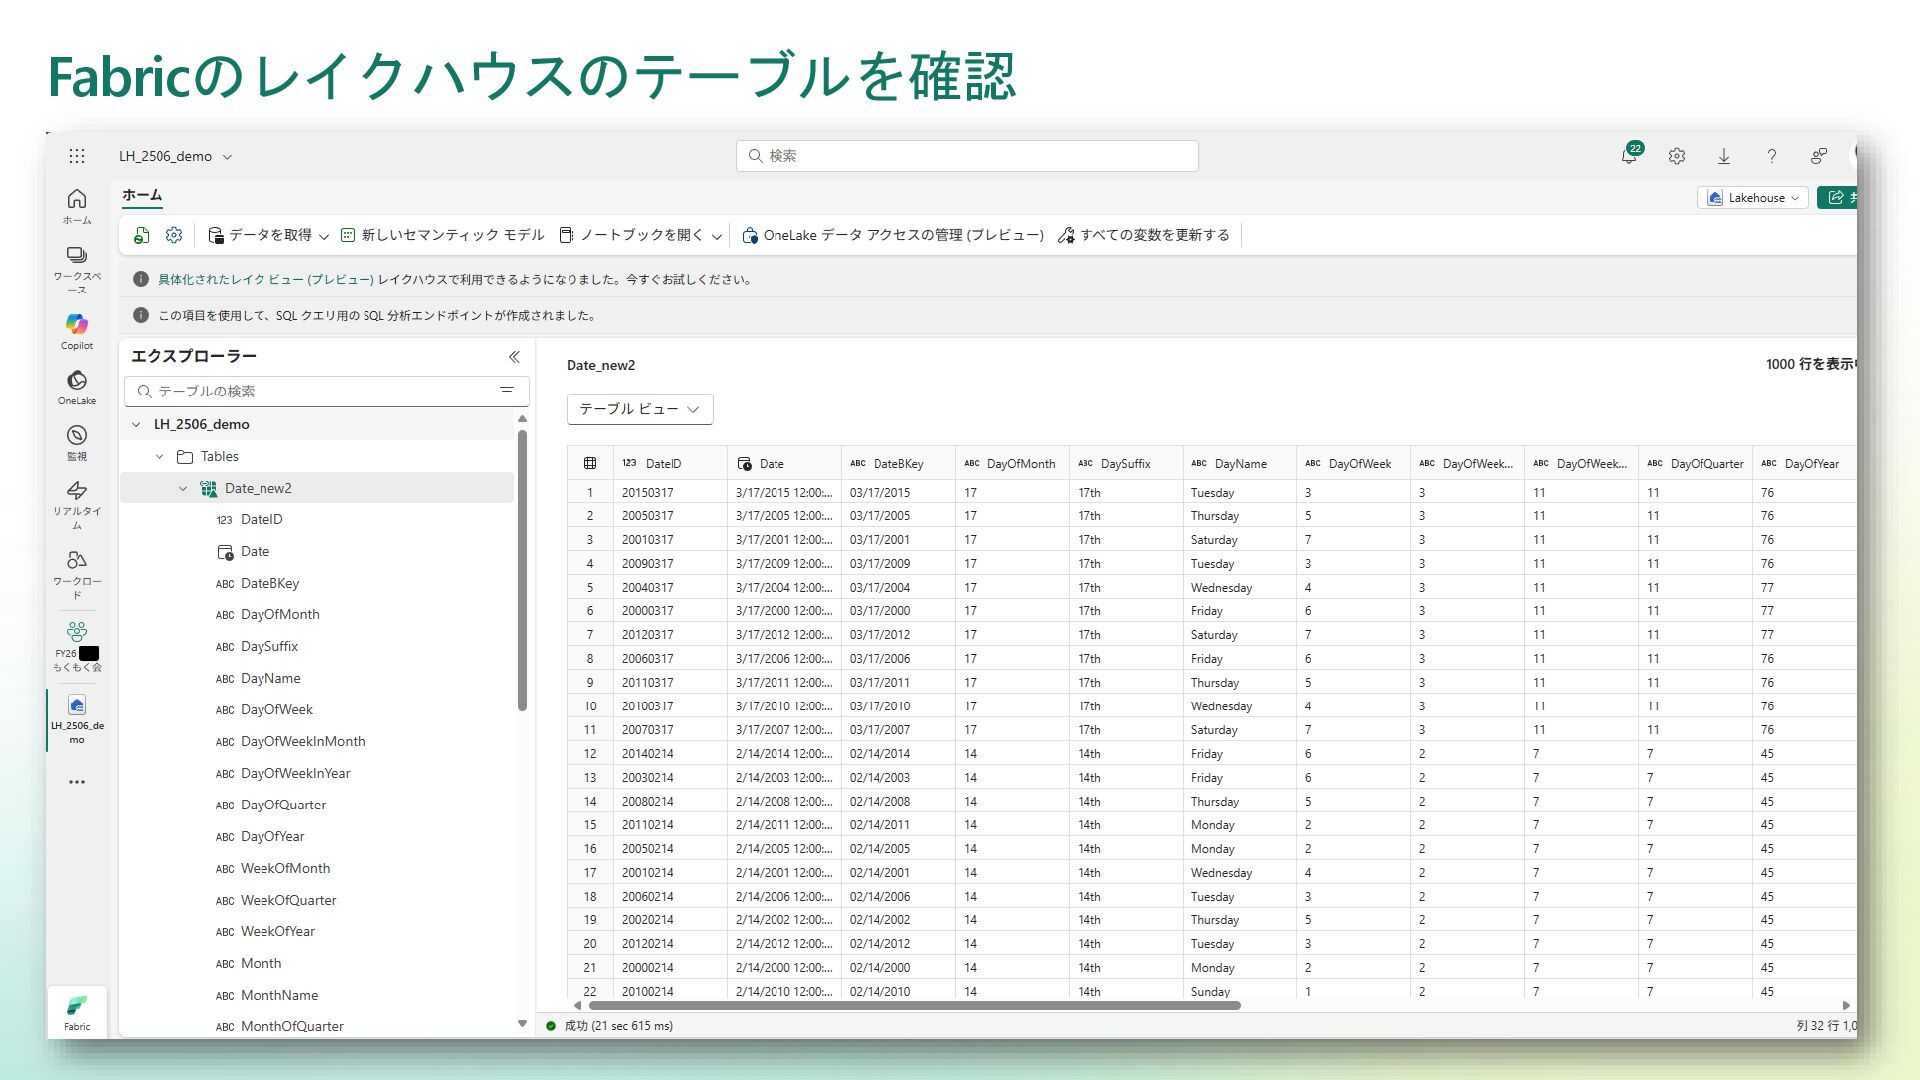This screenshot has width=1920, height=1080.
Task: Open リアルタイム in left sidebar
Action: [77, 505]
